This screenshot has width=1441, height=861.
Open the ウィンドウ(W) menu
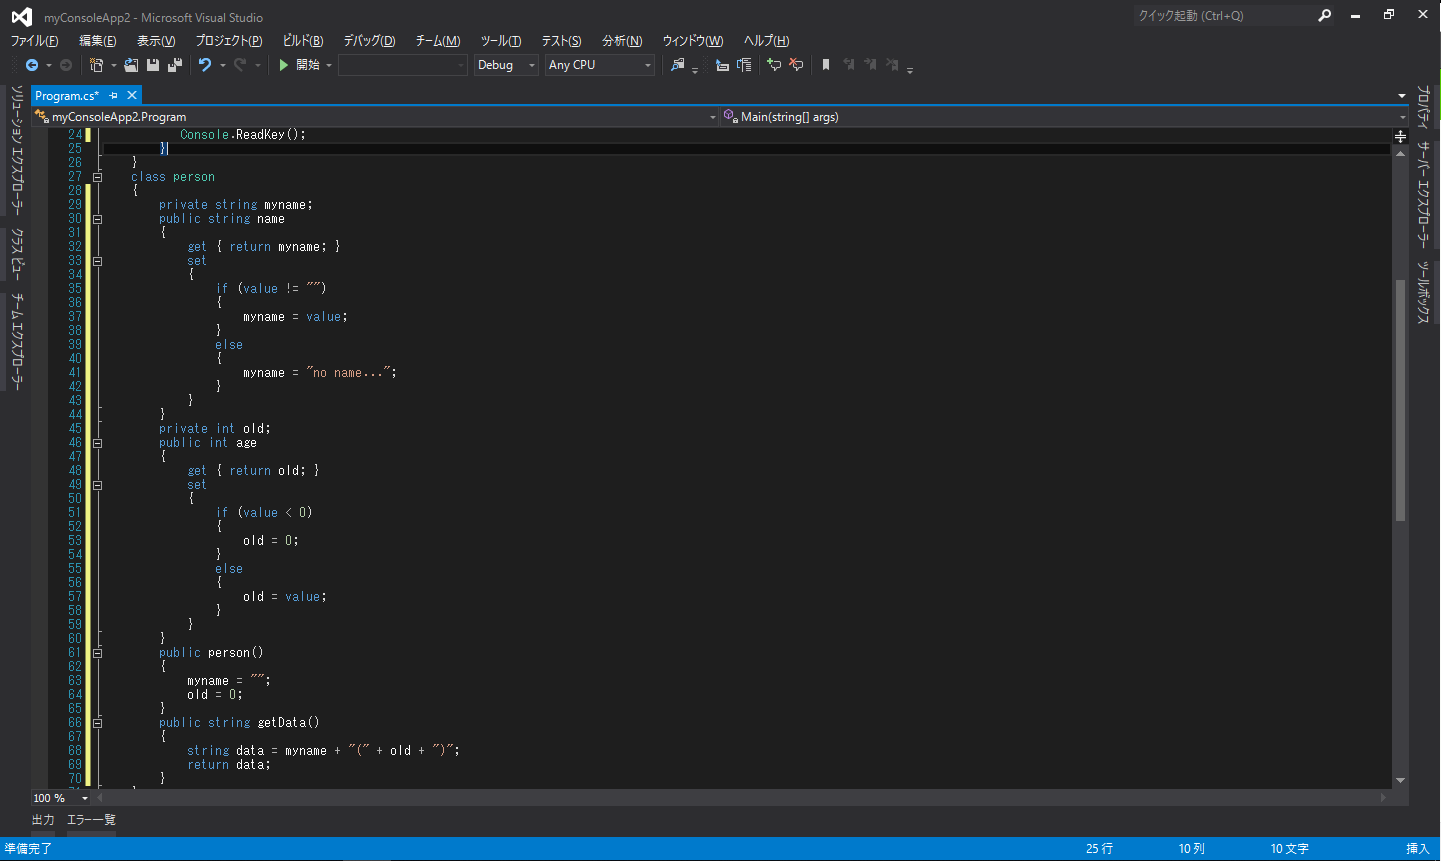tap(693, 41)
